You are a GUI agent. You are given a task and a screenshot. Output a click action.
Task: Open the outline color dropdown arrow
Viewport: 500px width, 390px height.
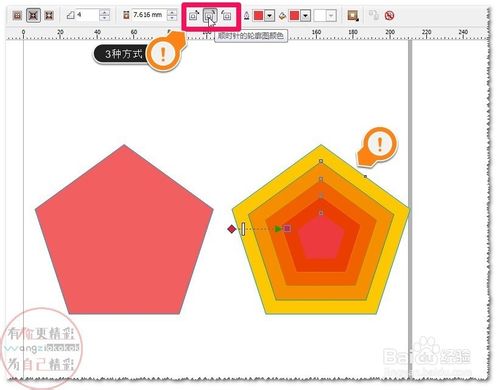point(270,15)
